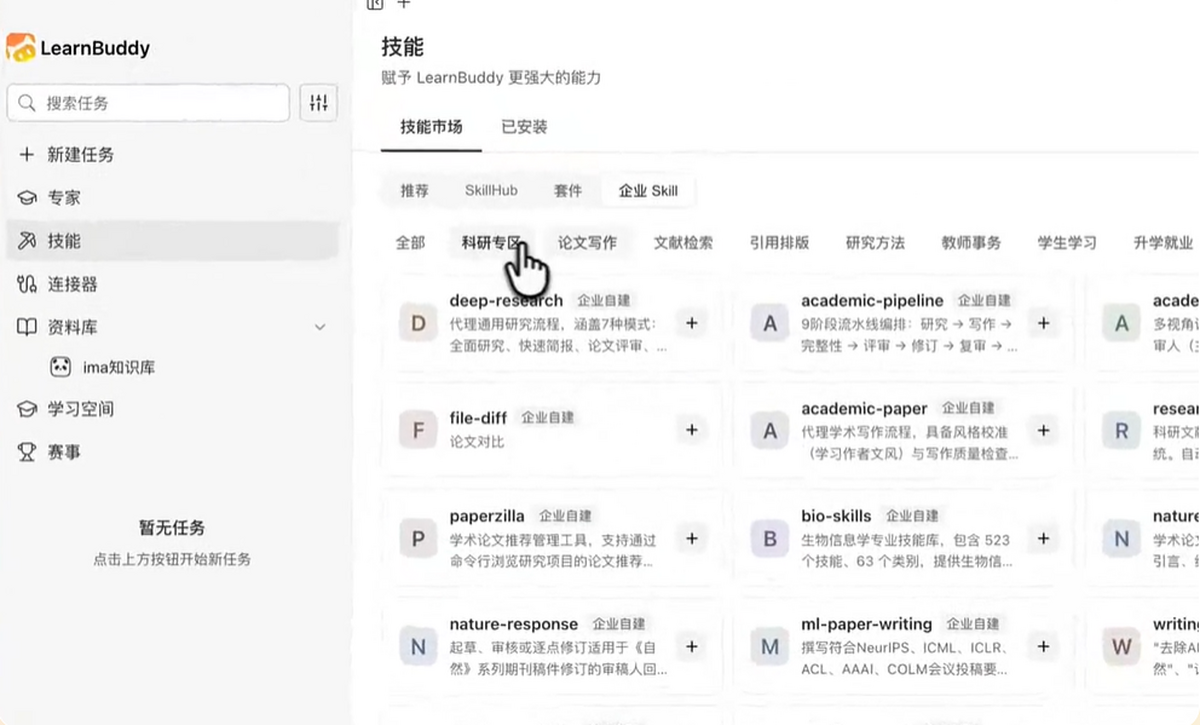
Task: Filter by 全部 category
Action: 410,242
